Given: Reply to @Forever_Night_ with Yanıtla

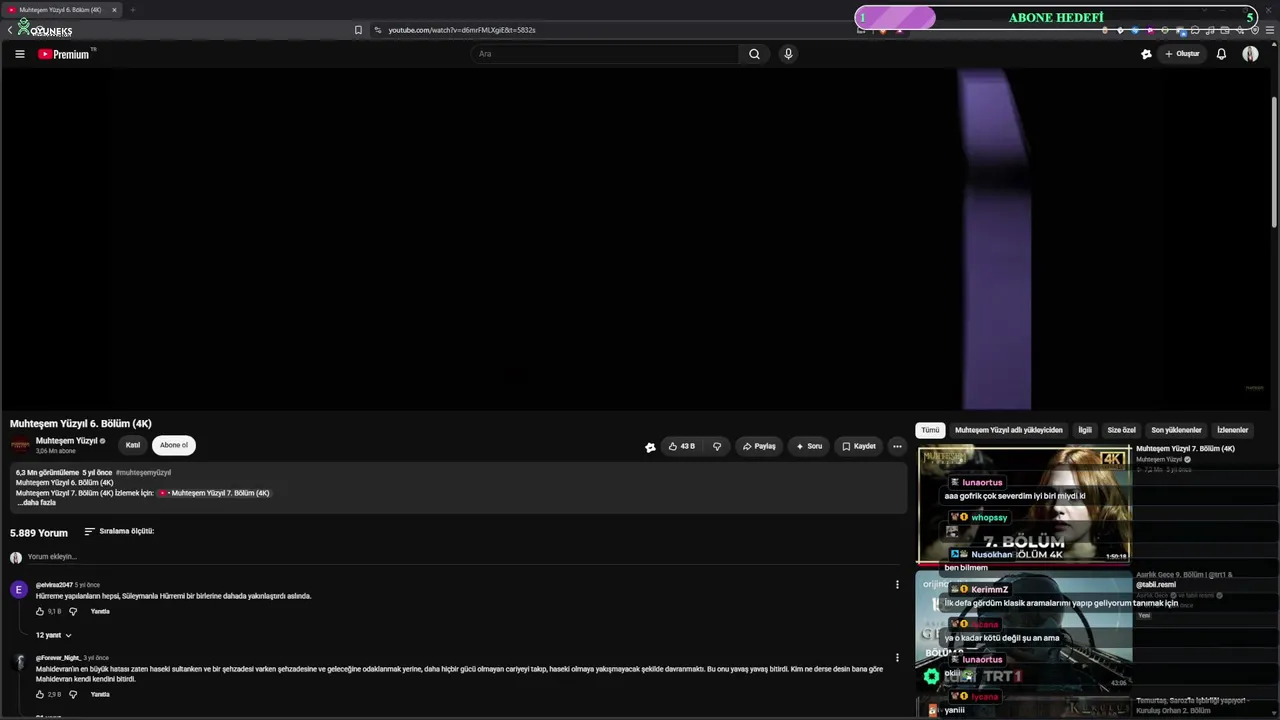Looking at the screenshot, I should (100, 694).
